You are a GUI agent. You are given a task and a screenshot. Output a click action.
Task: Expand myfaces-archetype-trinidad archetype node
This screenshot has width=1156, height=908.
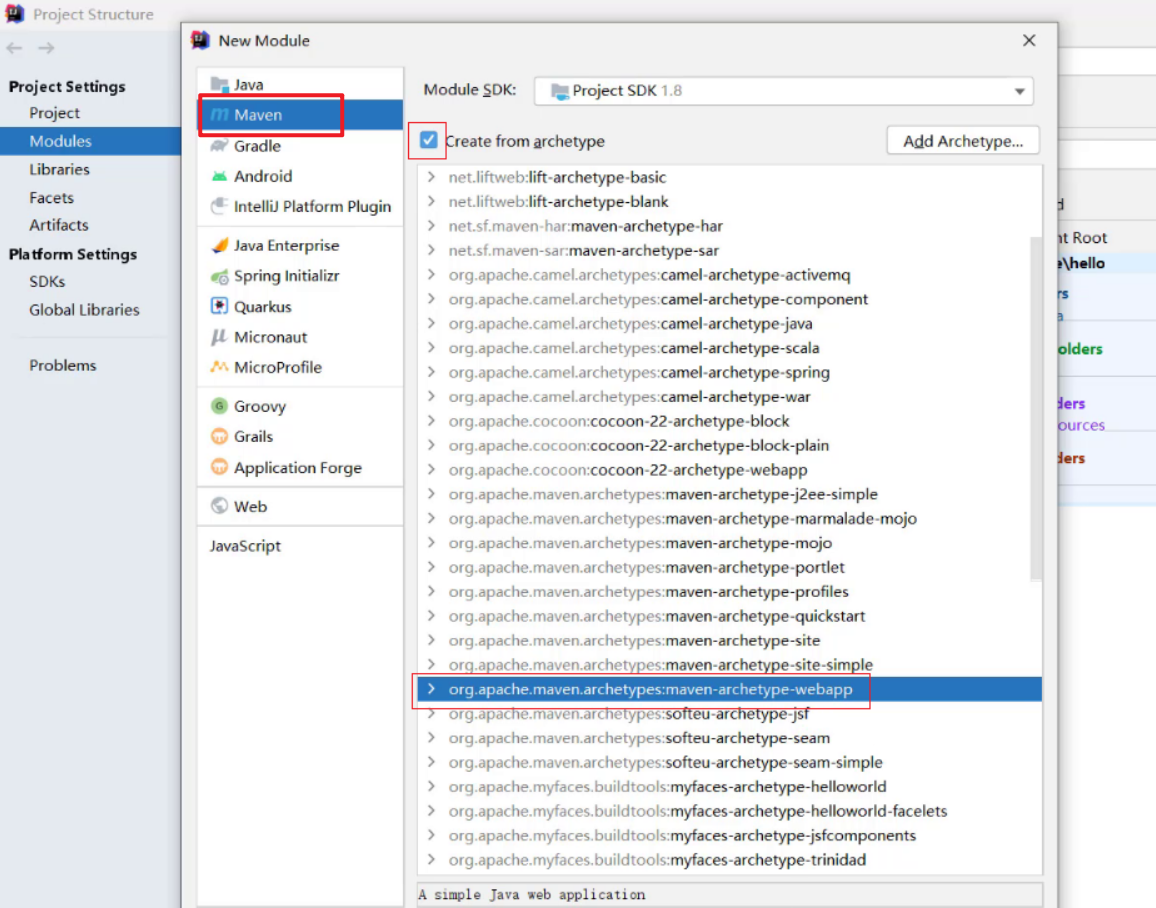coord(431,859)
